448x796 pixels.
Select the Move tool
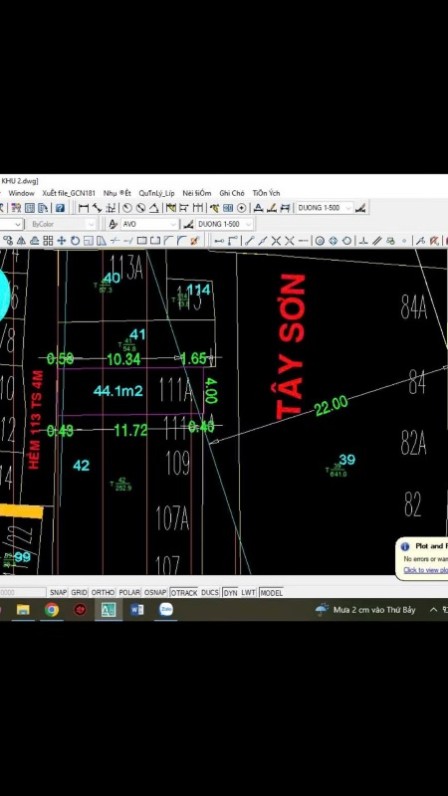(61, 240)
